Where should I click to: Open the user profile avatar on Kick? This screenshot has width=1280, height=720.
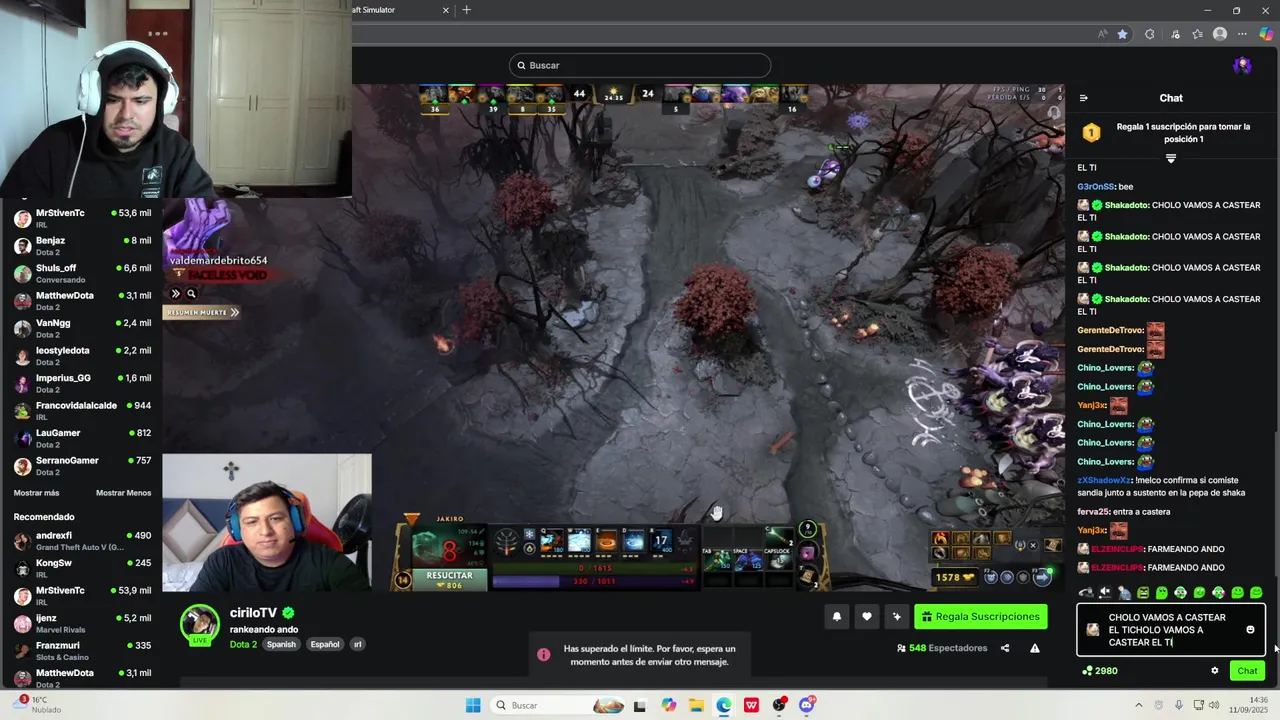(x=1242, y=65)
